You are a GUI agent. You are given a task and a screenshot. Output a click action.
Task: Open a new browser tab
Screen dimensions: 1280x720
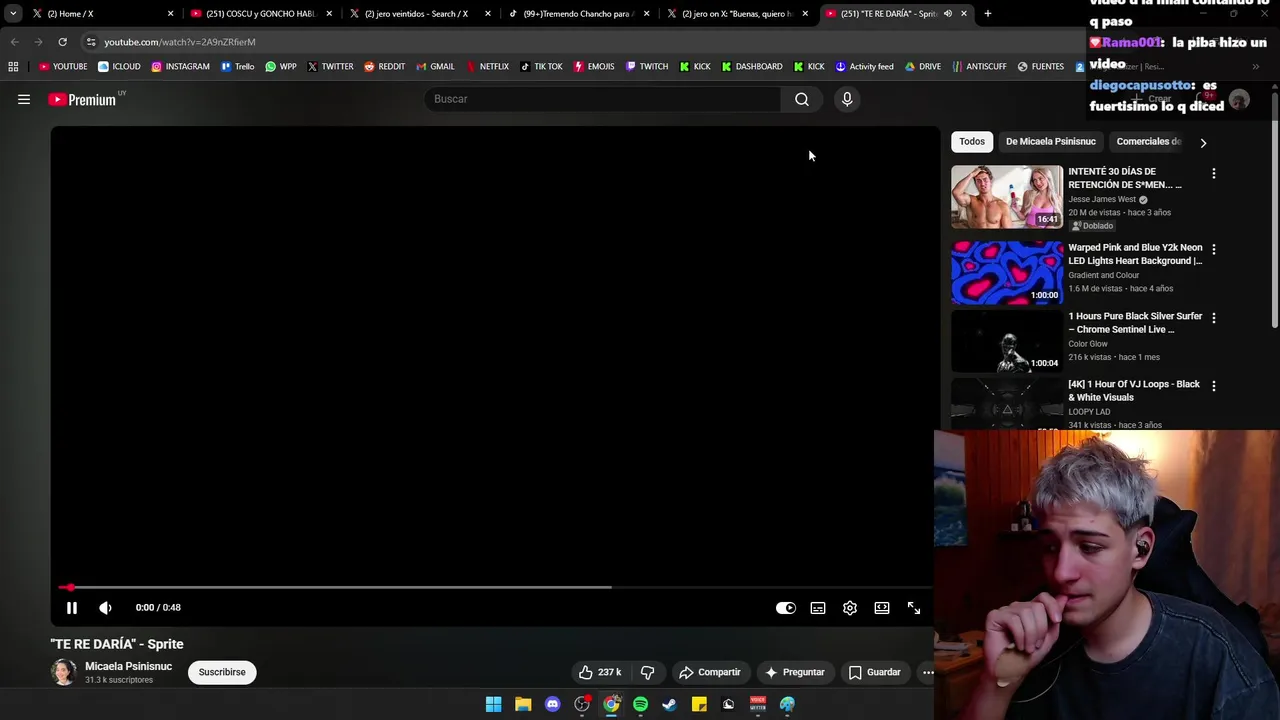pos(988,14)
